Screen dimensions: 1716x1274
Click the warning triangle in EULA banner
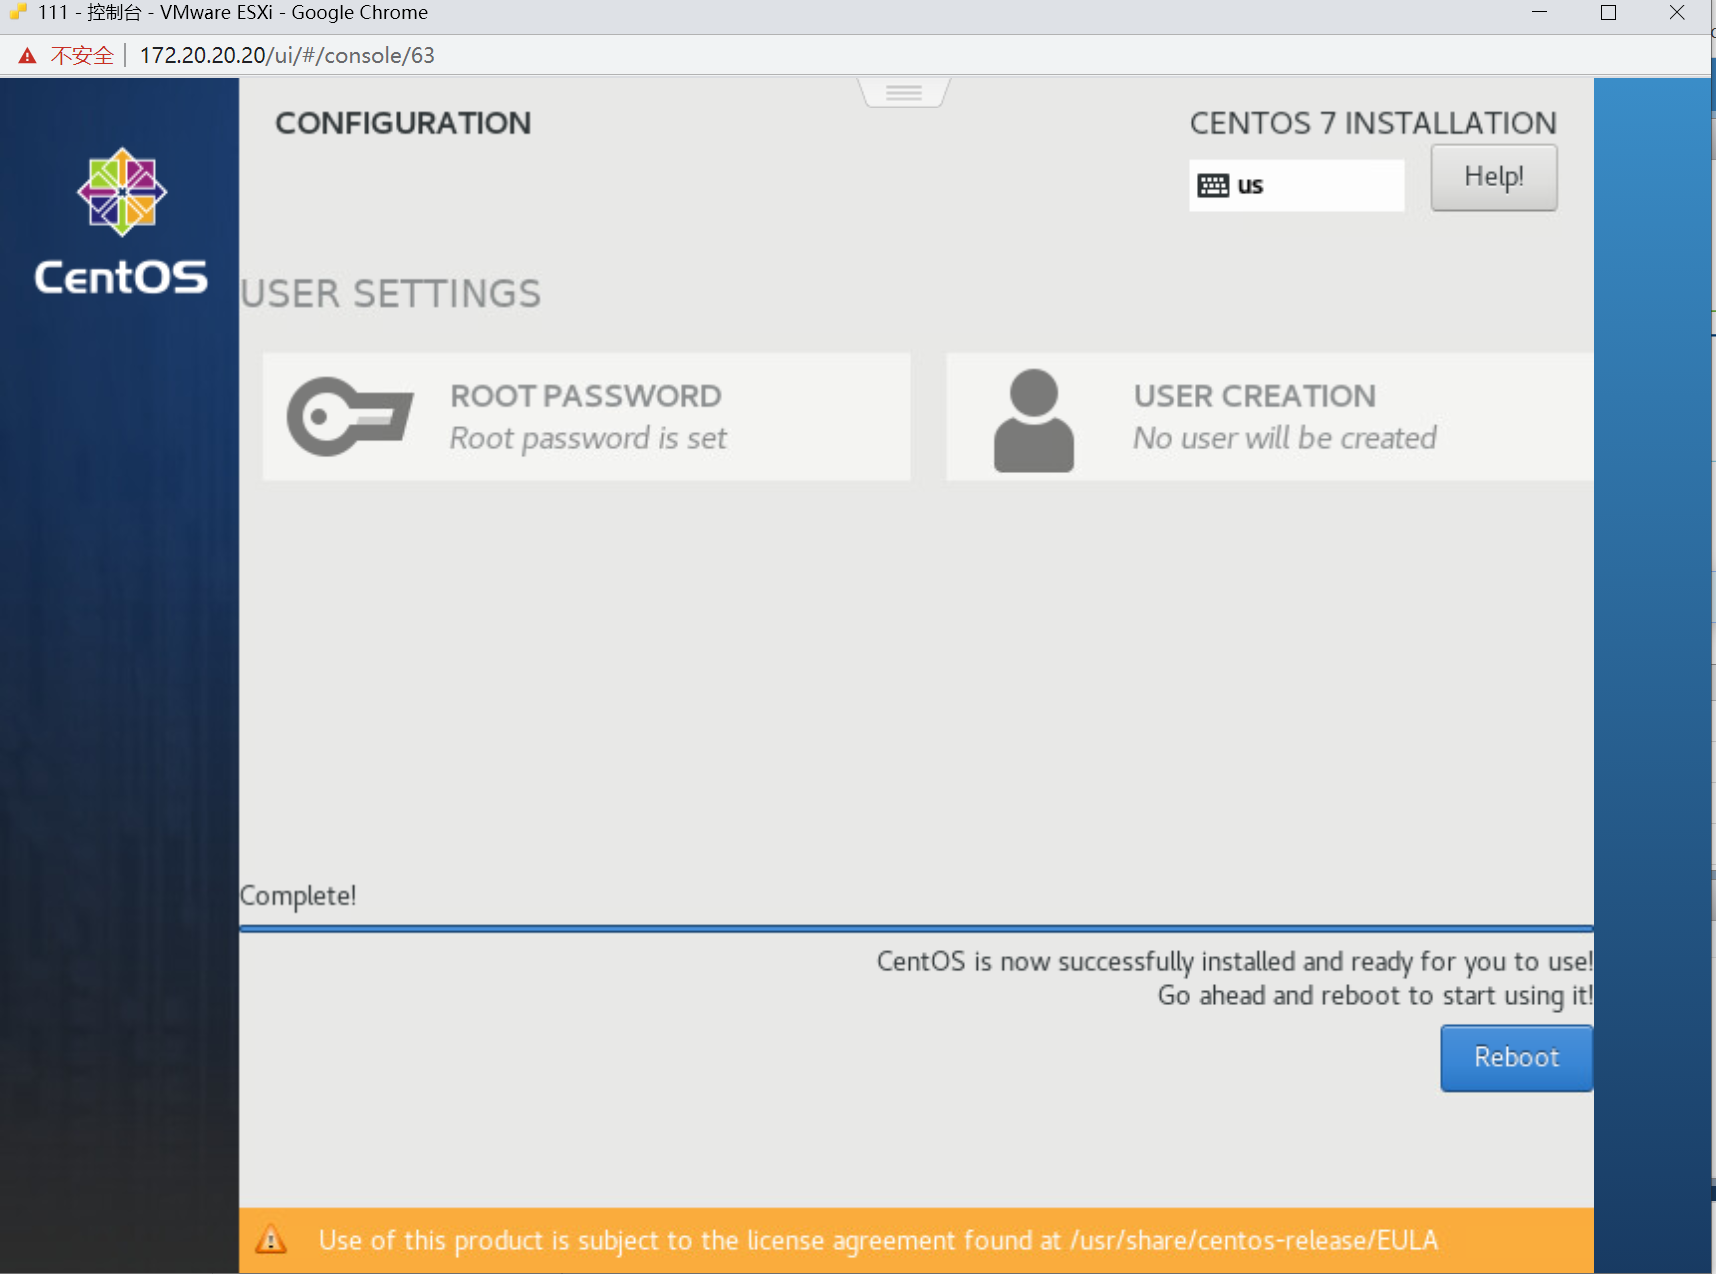pos(271,1240)
